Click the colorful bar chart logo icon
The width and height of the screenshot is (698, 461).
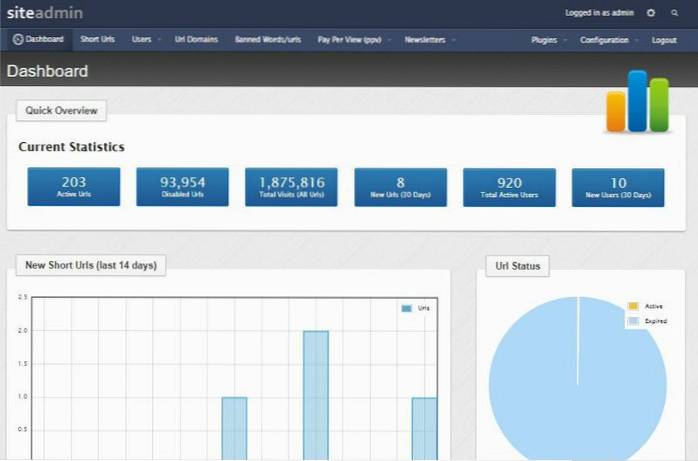[x=637, y=102]
